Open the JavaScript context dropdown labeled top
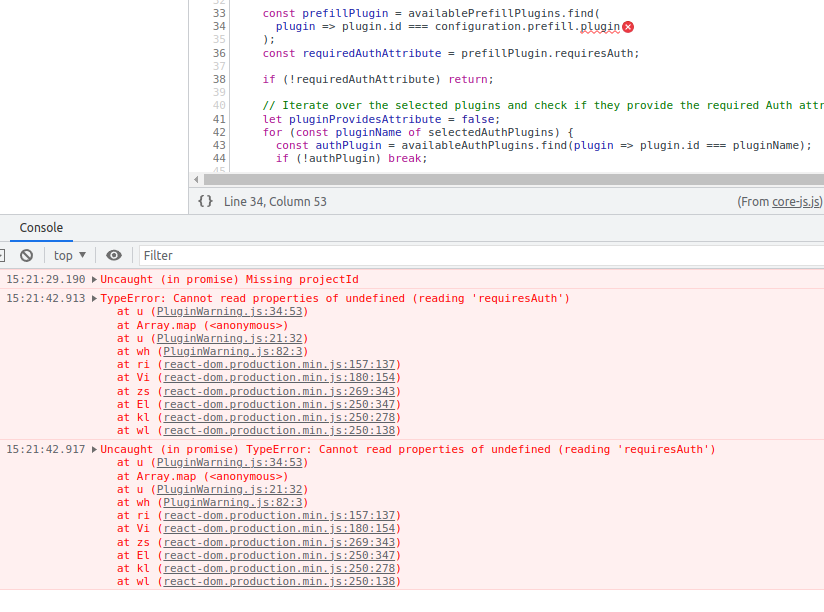824x612 pixels. coord(67,255)
